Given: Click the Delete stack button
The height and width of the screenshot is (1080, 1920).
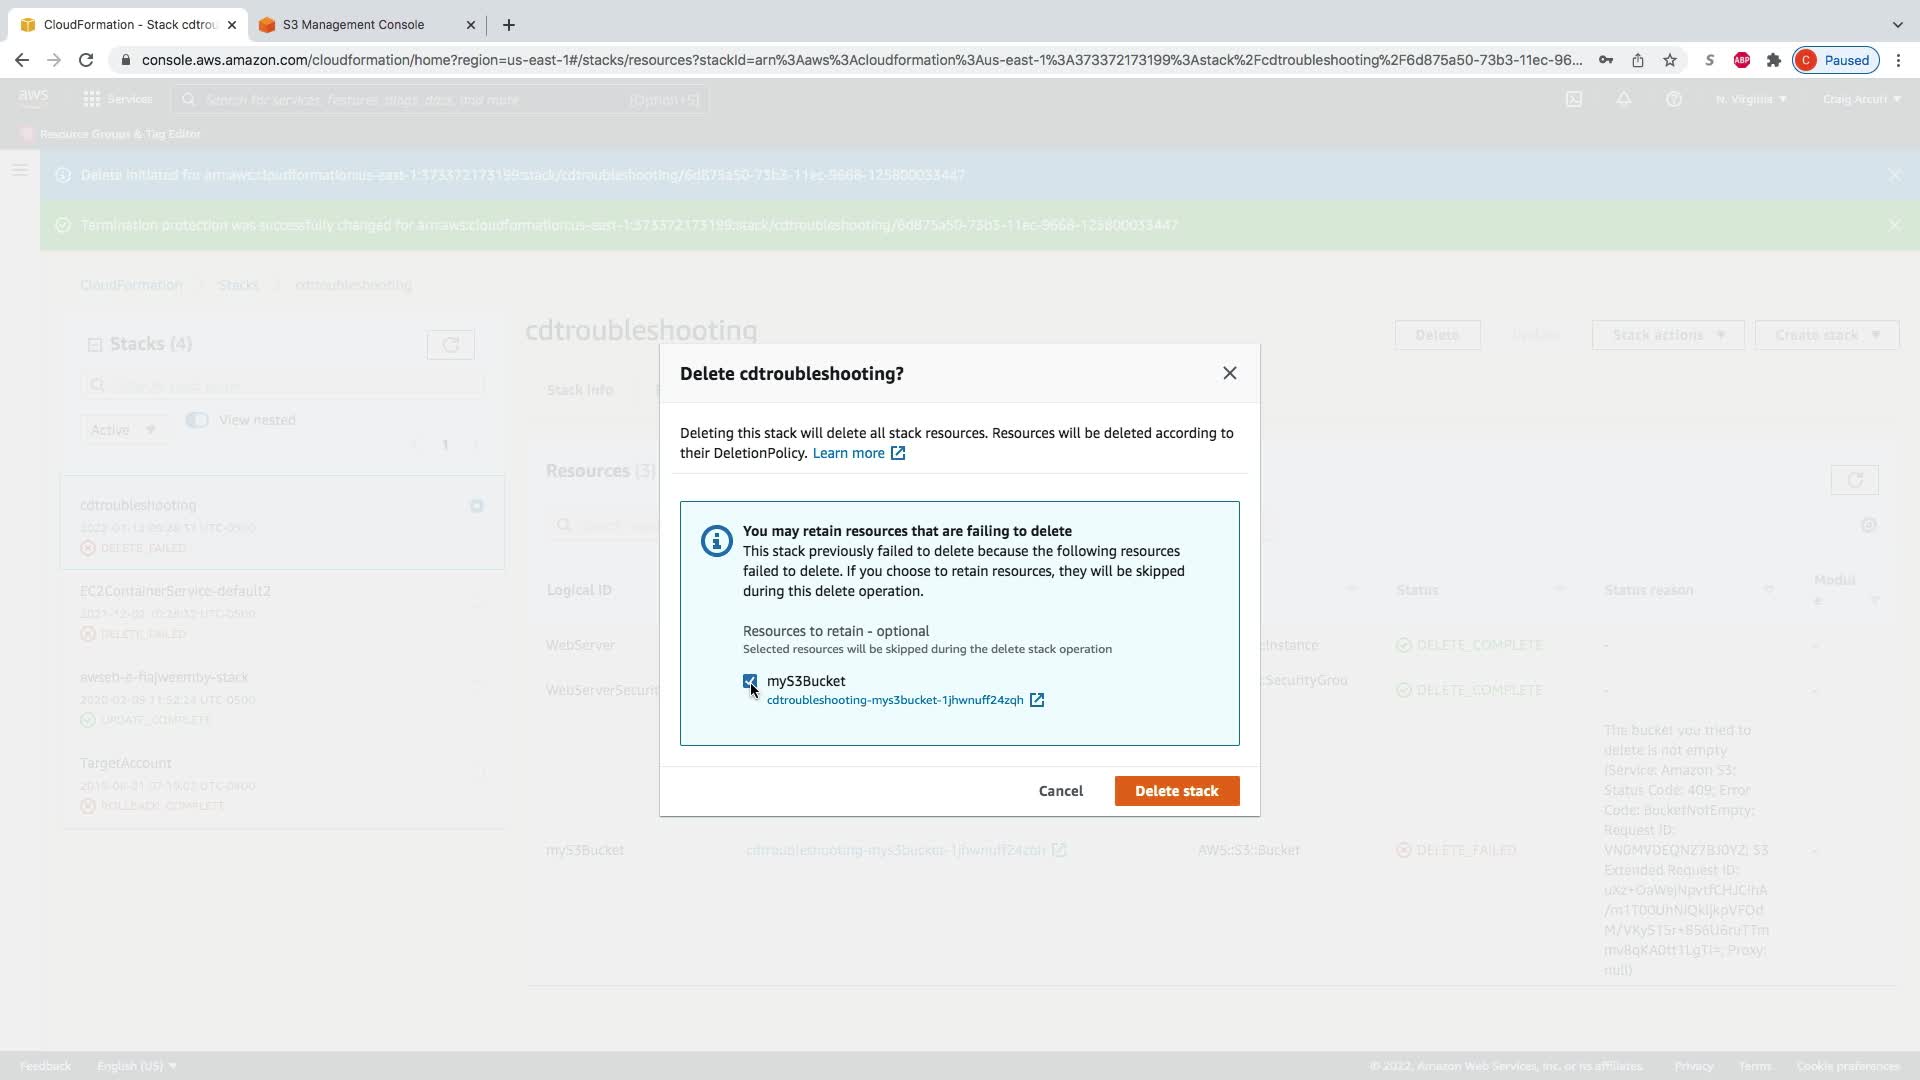Looking at the screenshot, I should 1176,791.
